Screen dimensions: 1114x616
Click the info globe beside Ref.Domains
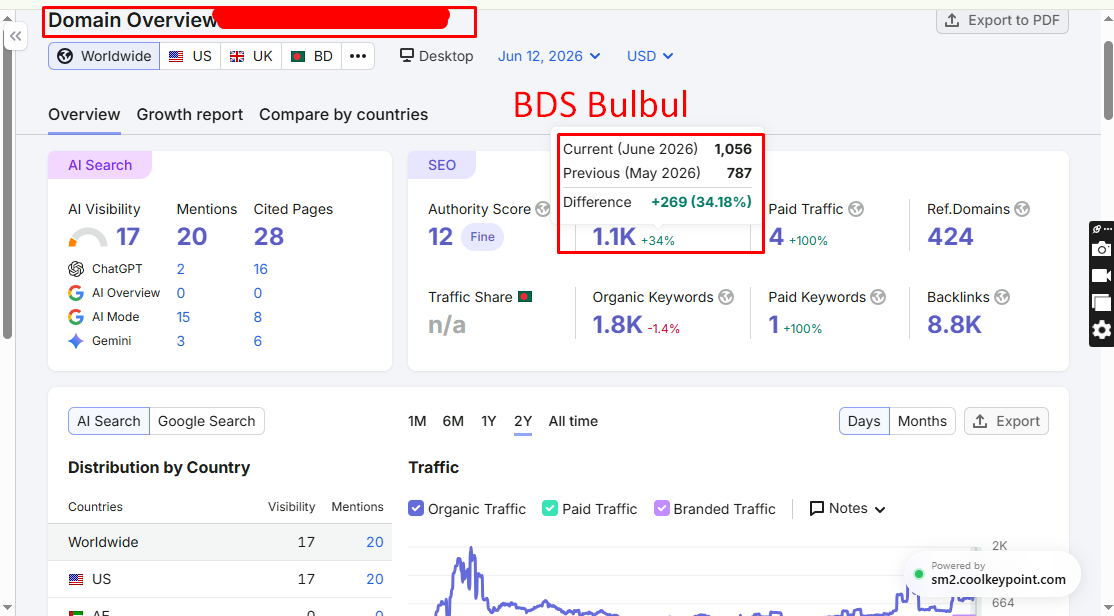coord(1022,209)
